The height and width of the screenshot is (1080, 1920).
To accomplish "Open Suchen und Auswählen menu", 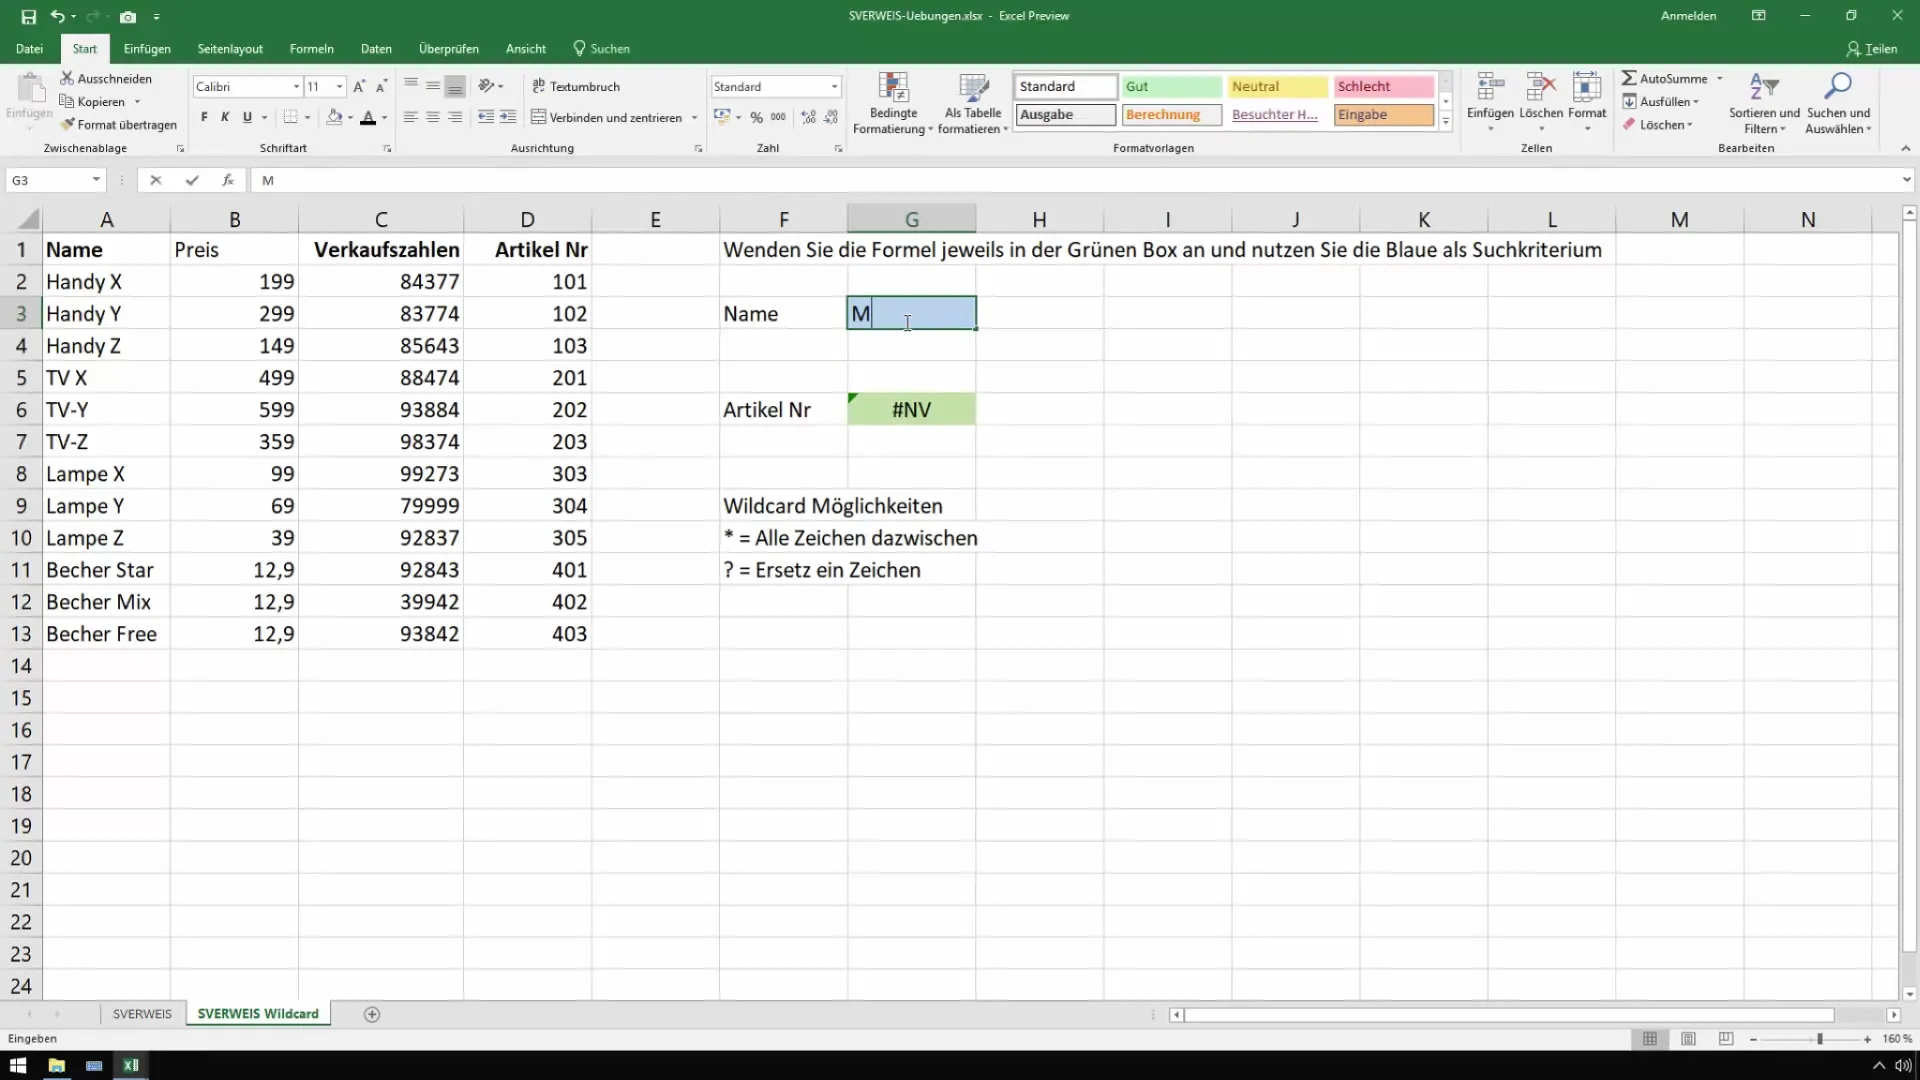I will coord(1838,103).
